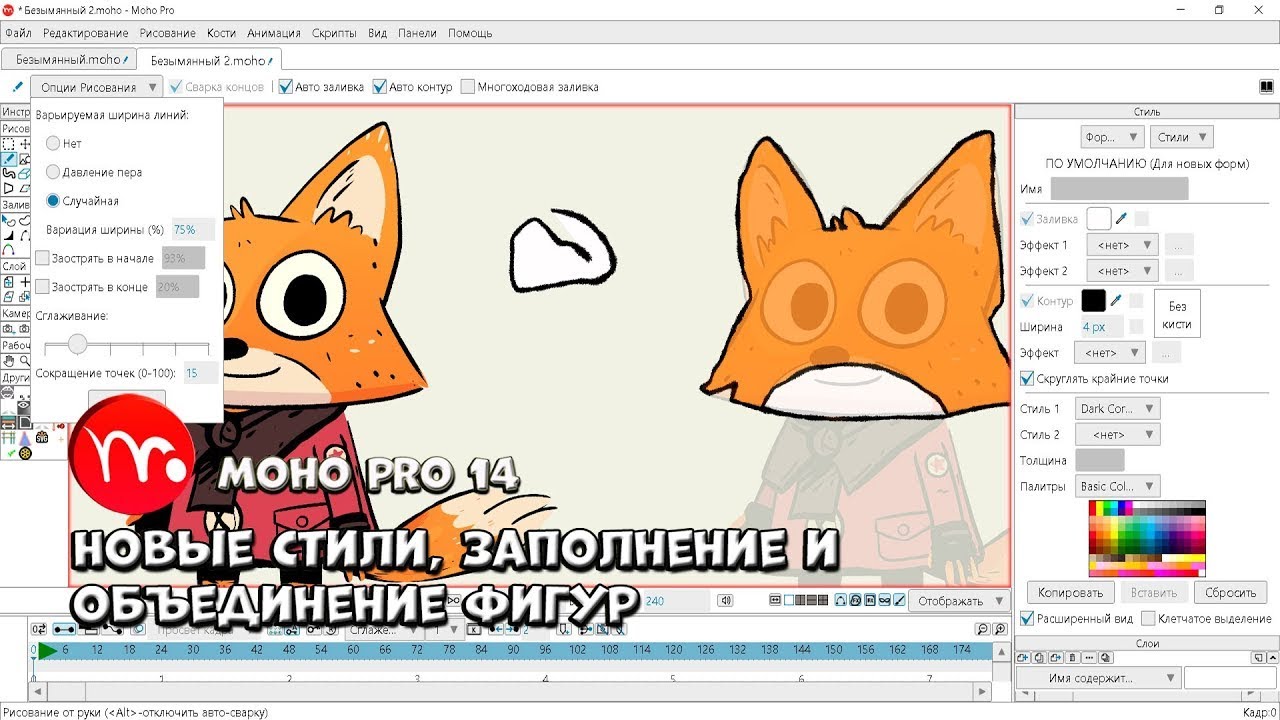Uncheck the 'Авто заливка' checkbox
This screenshot has width=1280, height=720.
(285, 87)
